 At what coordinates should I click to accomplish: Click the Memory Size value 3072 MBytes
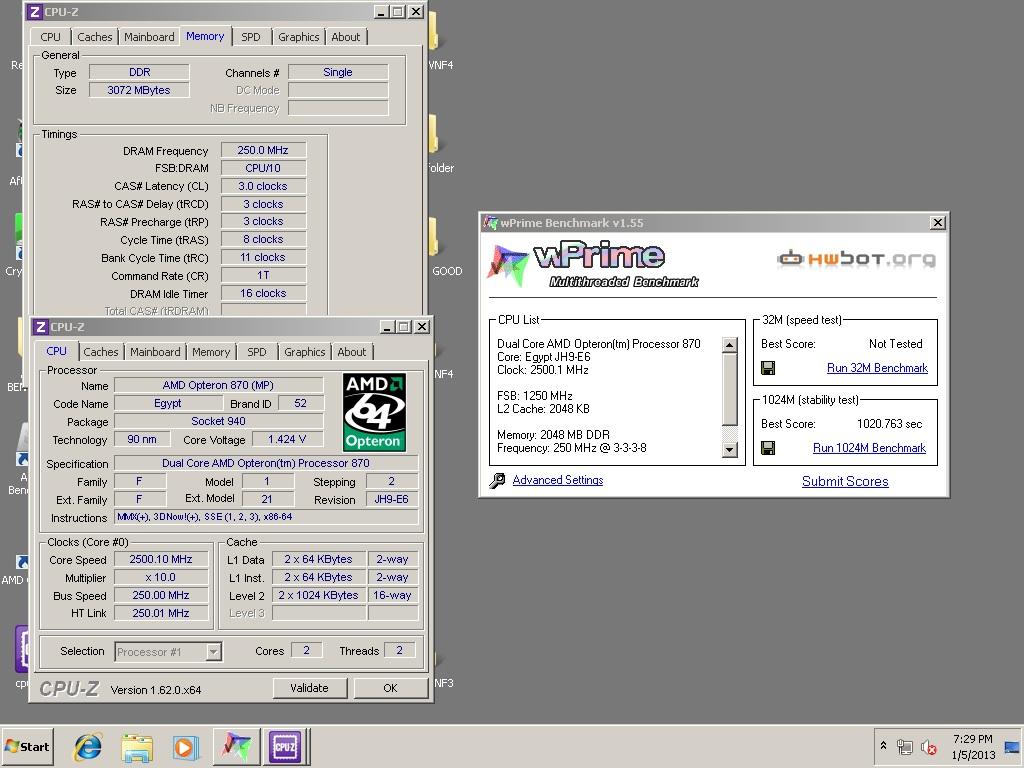pos(139,90)
